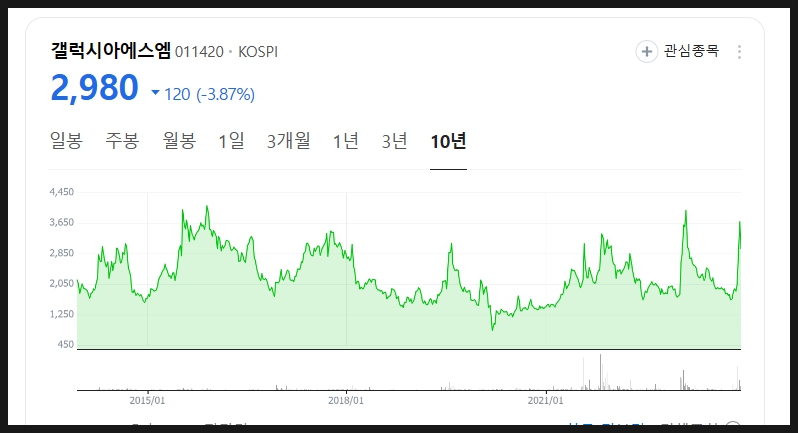798x433 pixels.
Task: Switch to the 월봉 chart tab
Action: 179,141
